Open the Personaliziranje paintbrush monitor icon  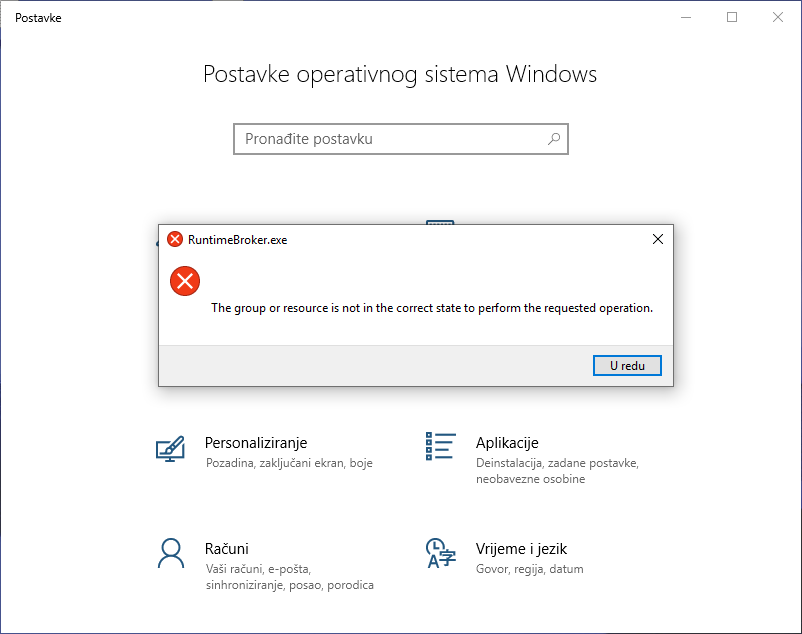pyautogui.click(x=171, y=448)
